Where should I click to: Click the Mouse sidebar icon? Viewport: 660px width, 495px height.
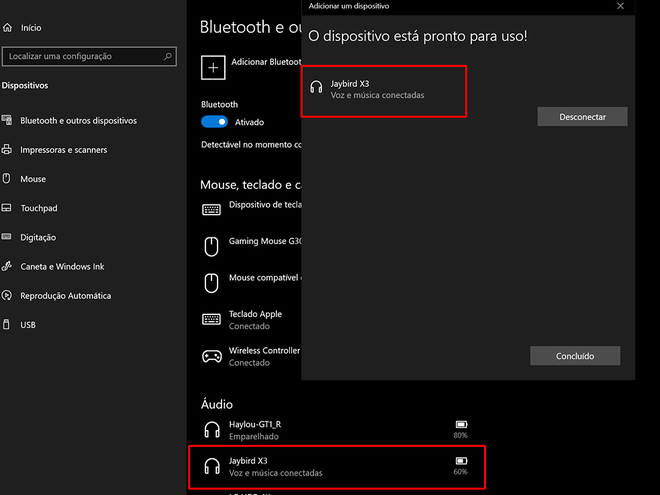point(6,178)
